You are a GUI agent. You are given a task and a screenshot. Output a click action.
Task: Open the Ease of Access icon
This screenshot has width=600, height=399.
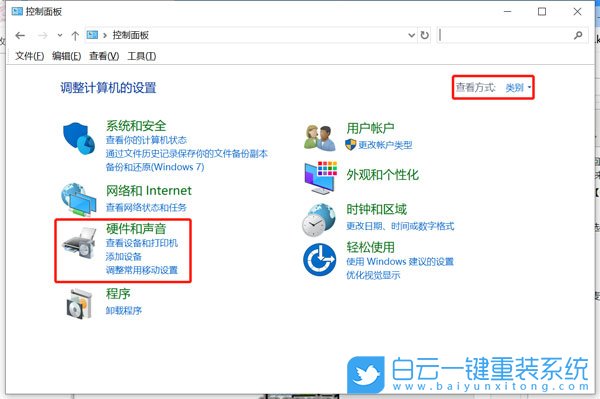pos(320,259)
